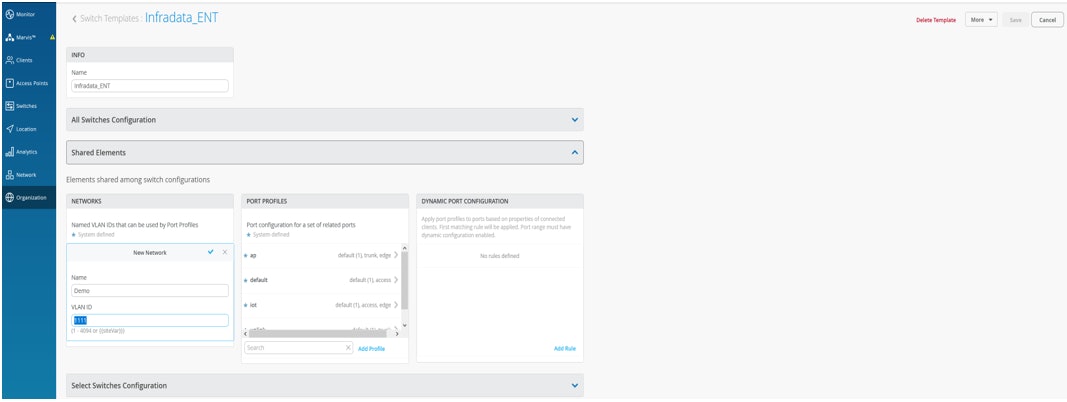
Task: Open the More dropdown menu
Action: click(x=980, y=20)
